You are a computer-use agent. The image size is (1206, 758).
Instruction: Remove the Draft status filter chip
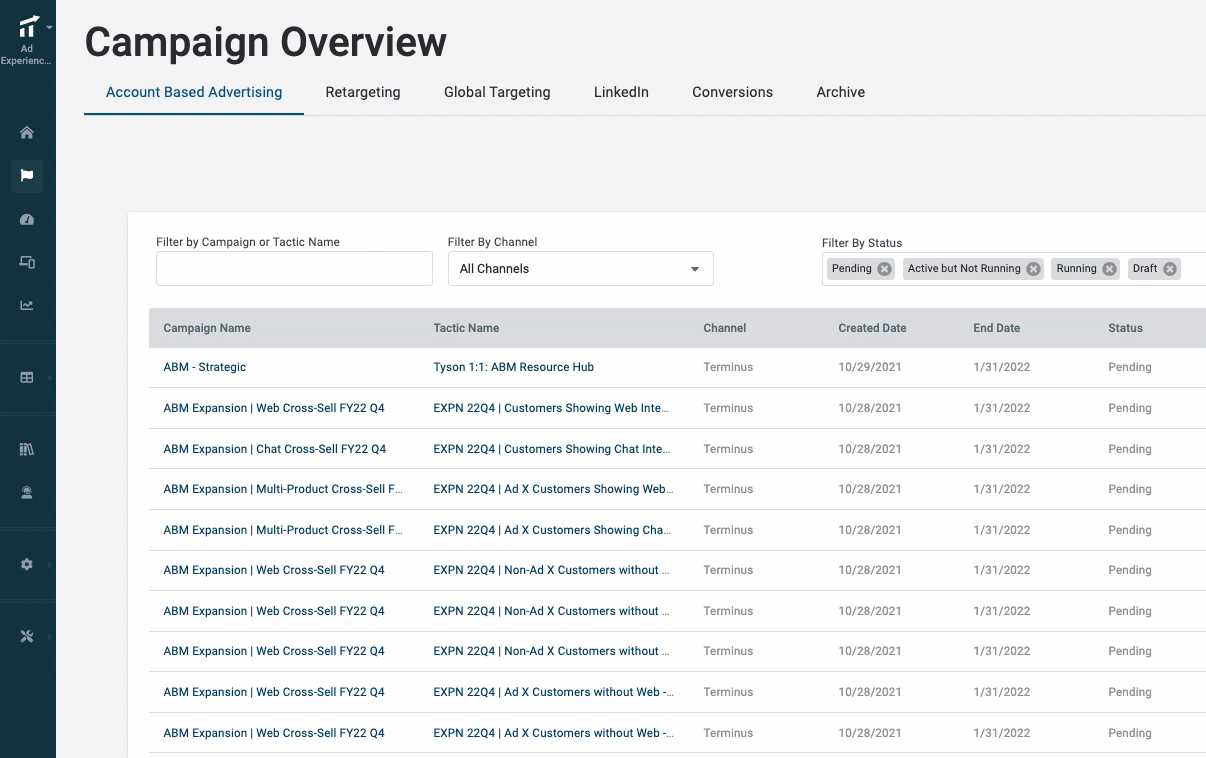(x=1170, y=269)
